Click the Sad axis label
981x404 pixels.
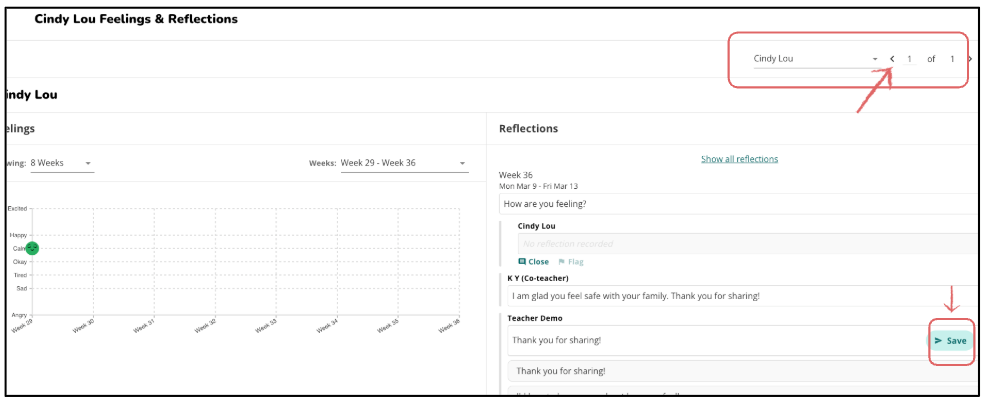click(x=21, y=288)
